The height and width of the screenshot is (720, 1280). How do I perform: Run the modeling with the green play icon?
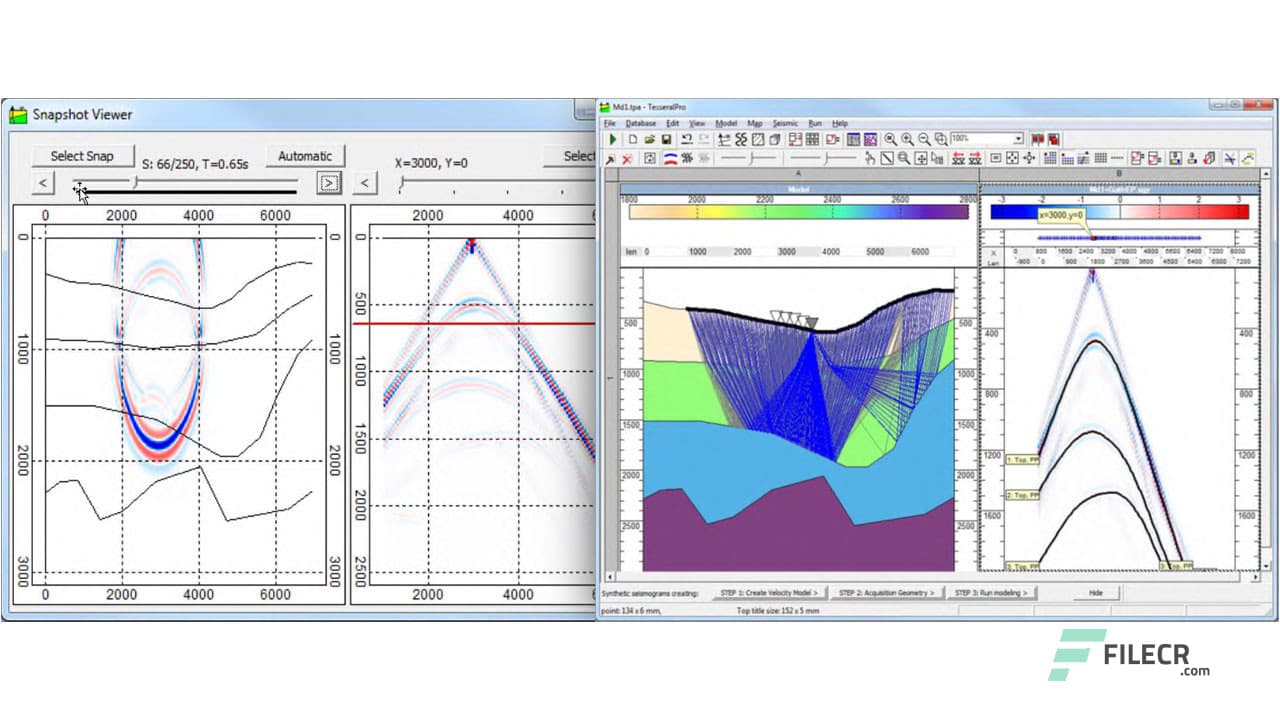click(612, 140)
